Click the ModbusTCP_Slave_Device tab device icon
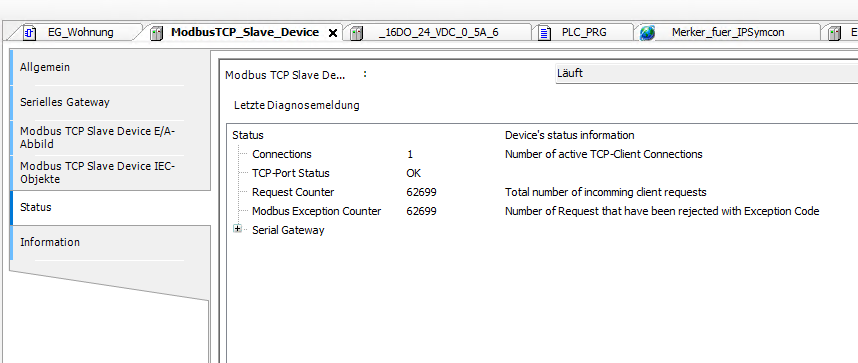The width and height of the screenshot is (858, 363). point(156,33)
